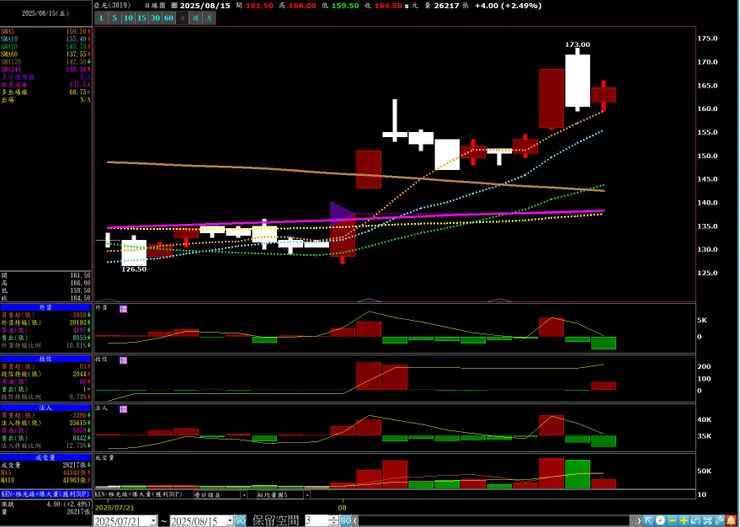Viewport: 740px width, 527px height.
Task: Click the 126.50 low price label
Action: click(134, 269)
